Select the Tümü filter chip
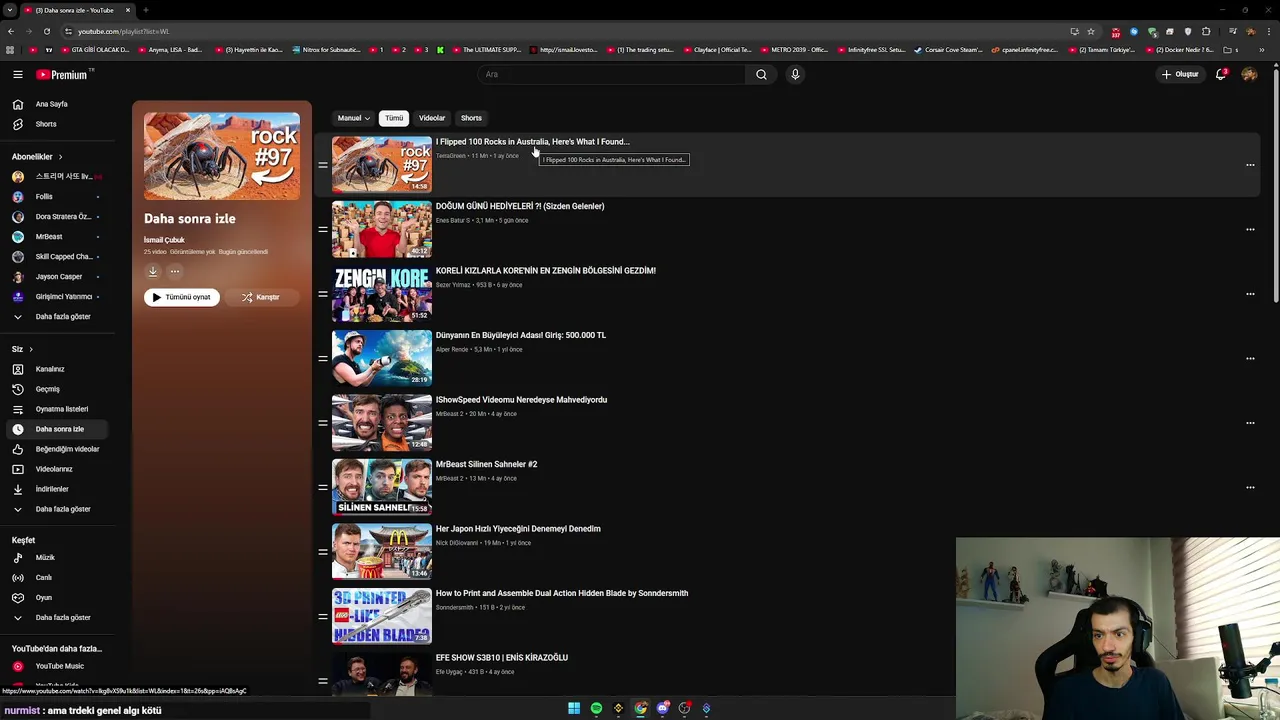Image resolution: width=1280 pixels, height=720 pixels. (394, 118)
